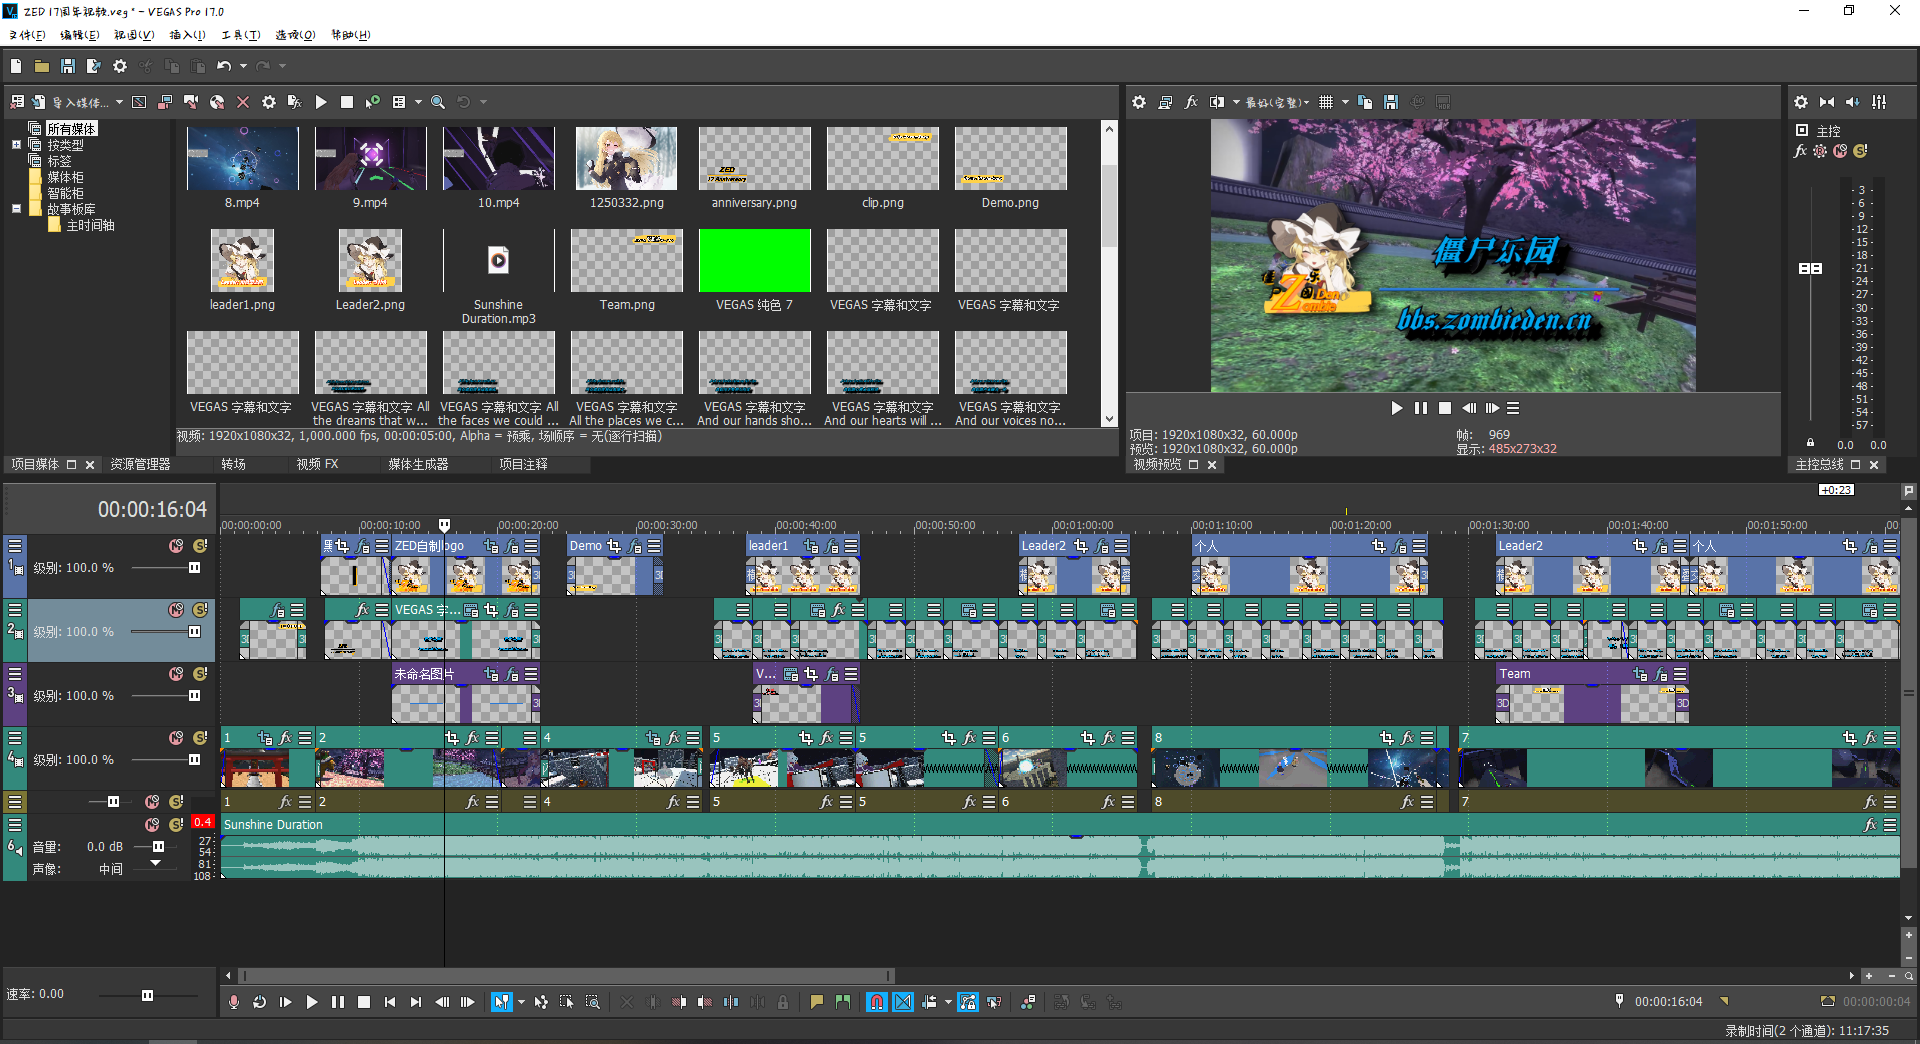Expand the 按类型 node in the media tree
Image resolution: width=1920 pixels, height=1044 pixels.
click(16, 145)
